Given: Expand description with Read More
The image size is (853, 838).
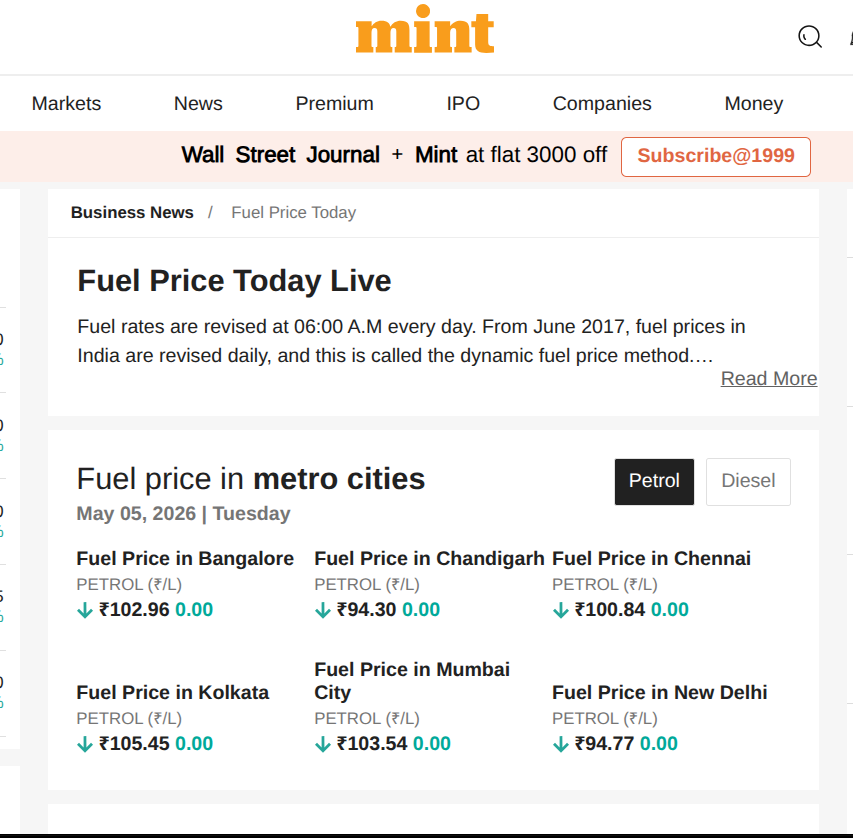Looking at the screenshot, I should pyautogui.click(x=769, y=378).
